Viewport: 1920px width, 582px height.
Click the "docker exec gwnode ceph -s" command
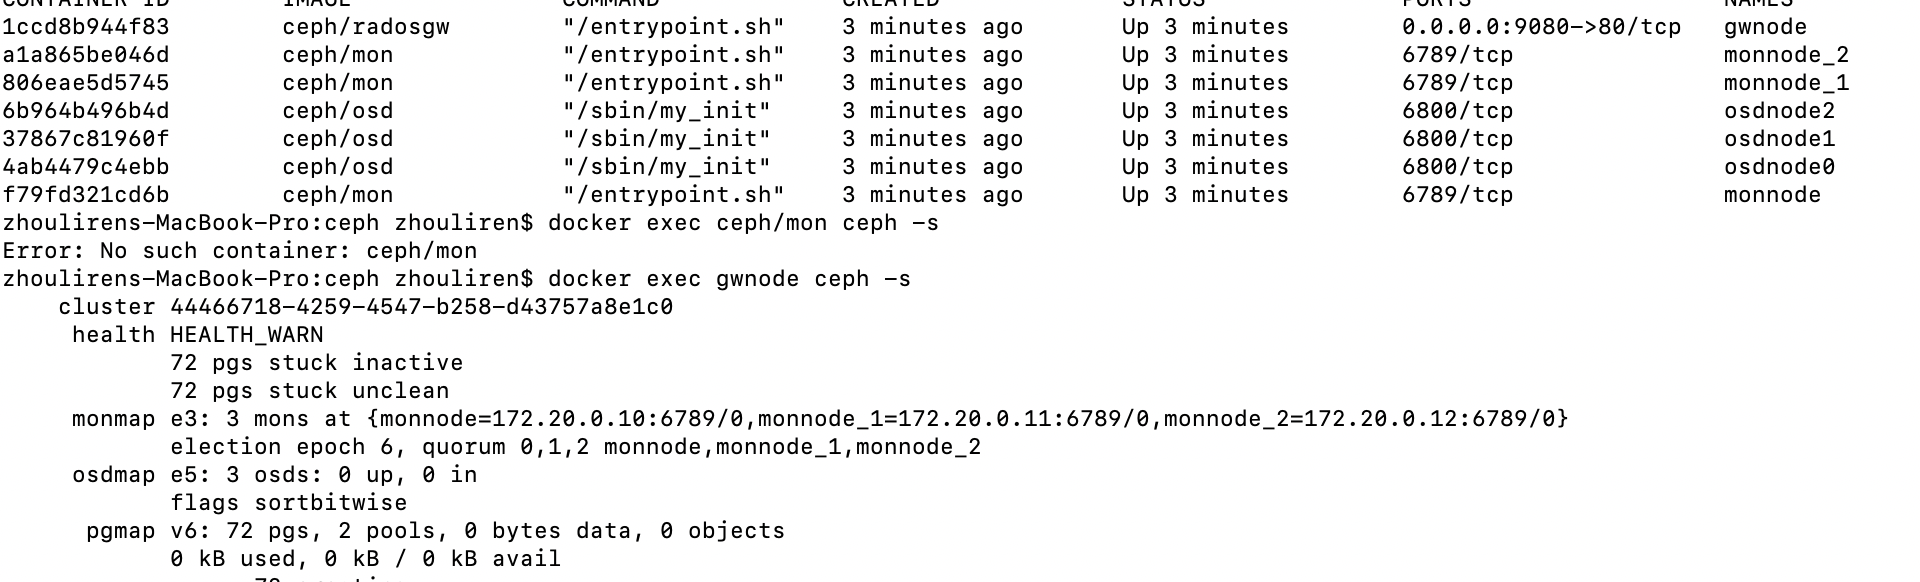point(729,279)
